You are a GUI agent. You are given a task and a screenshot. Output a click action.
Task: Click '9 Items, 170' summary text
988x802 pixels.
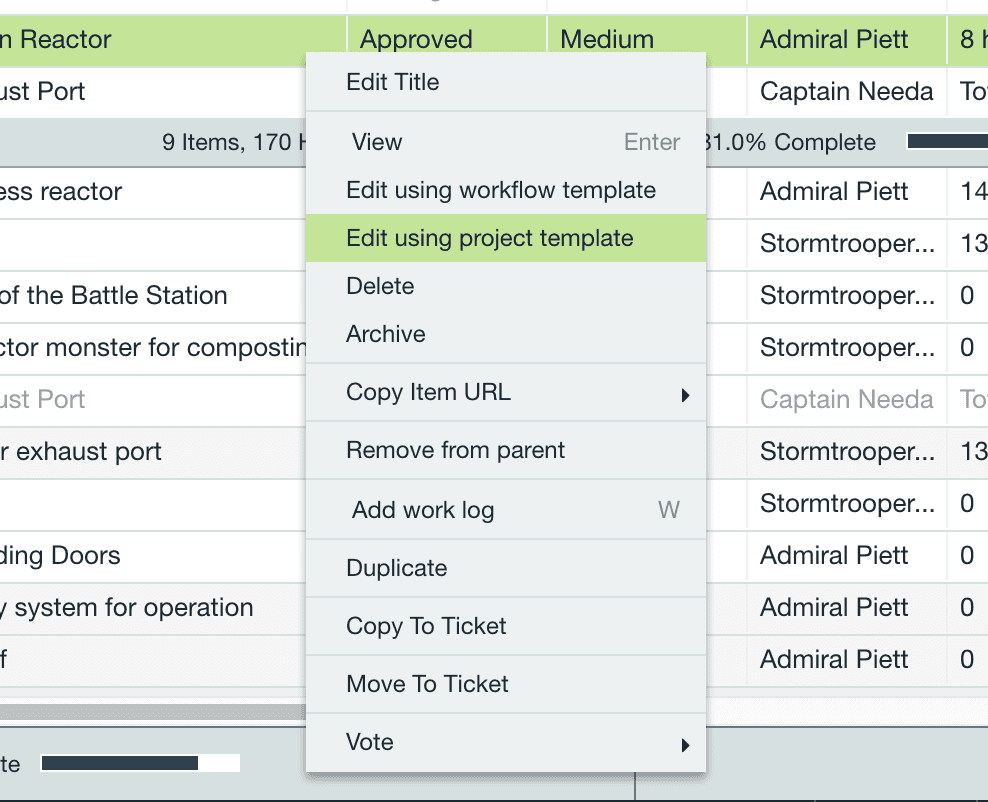(227, 142)
